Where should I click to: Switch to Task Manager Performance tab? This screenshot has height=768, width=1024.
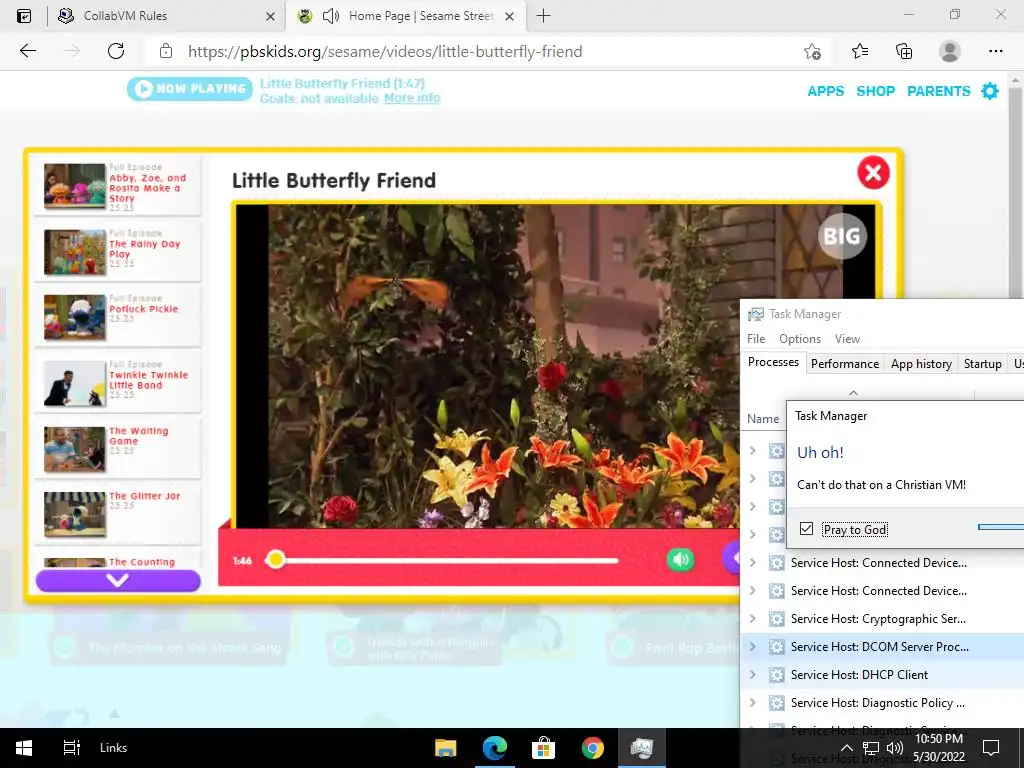(844, 364)
